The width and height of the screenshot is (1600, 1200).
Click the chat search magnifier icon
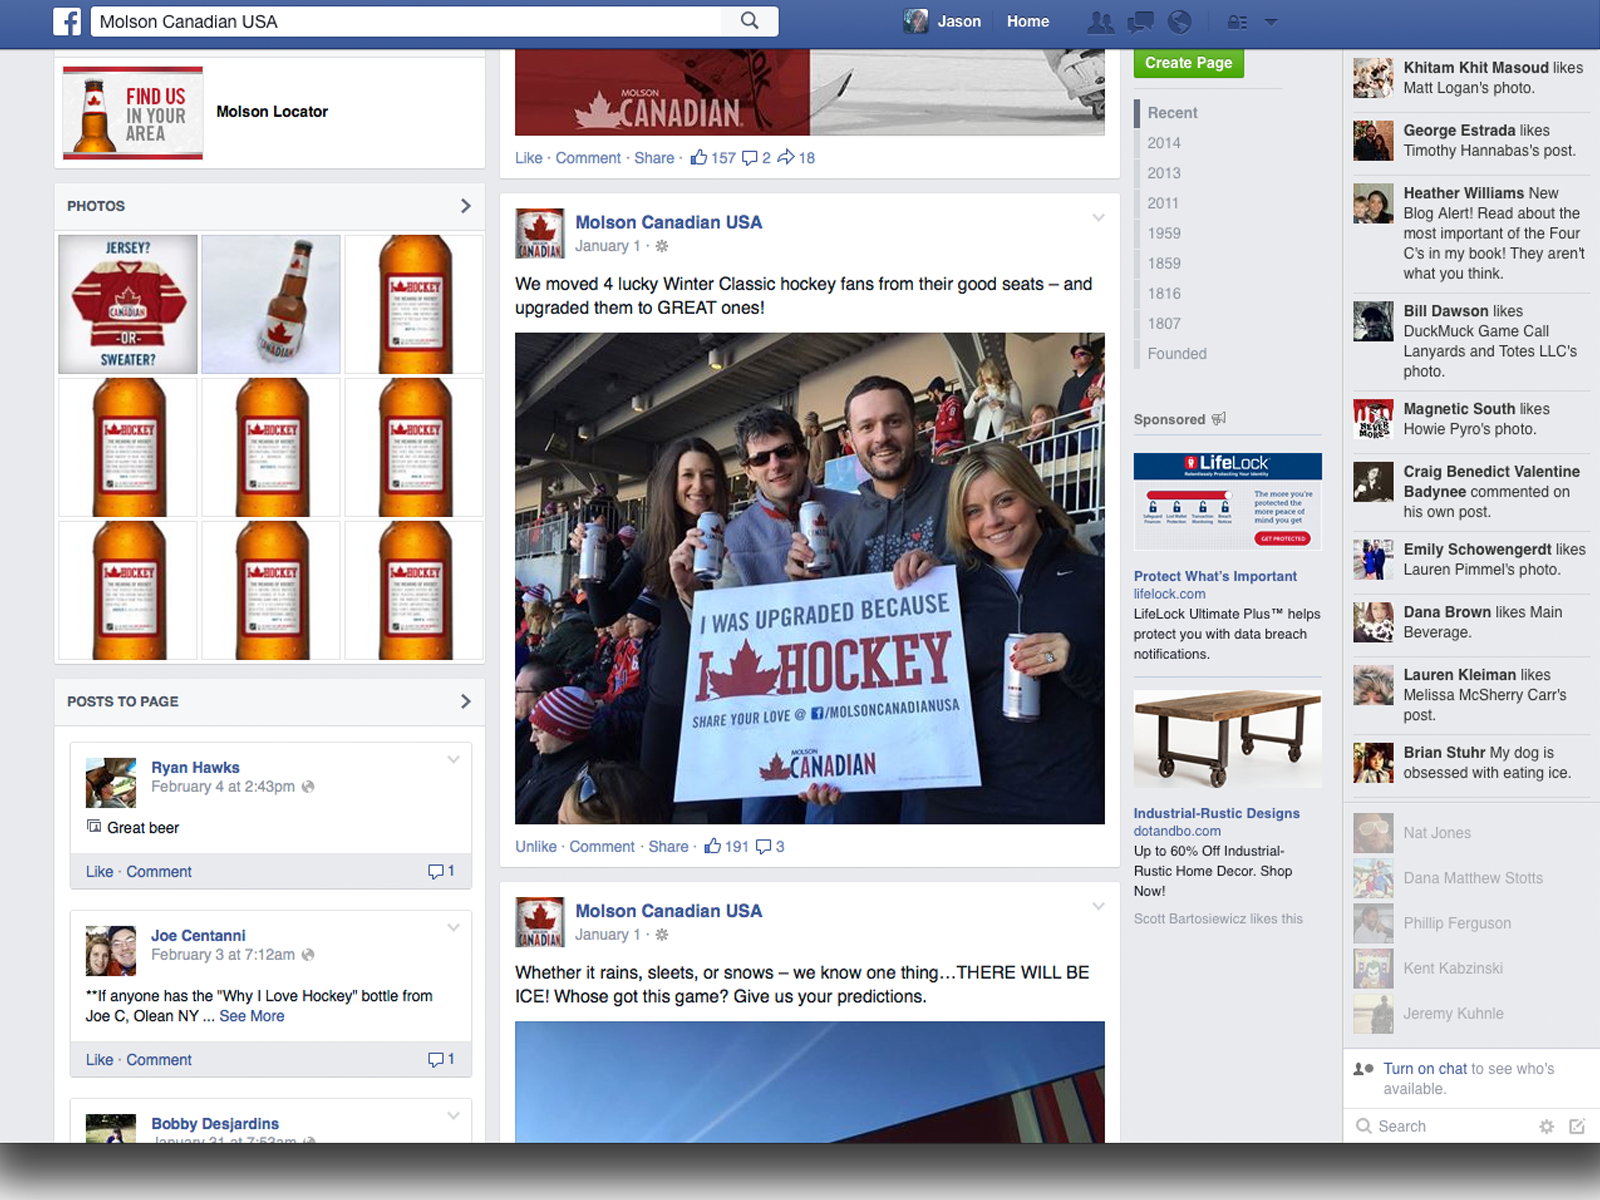[x=1364, y=1126]
